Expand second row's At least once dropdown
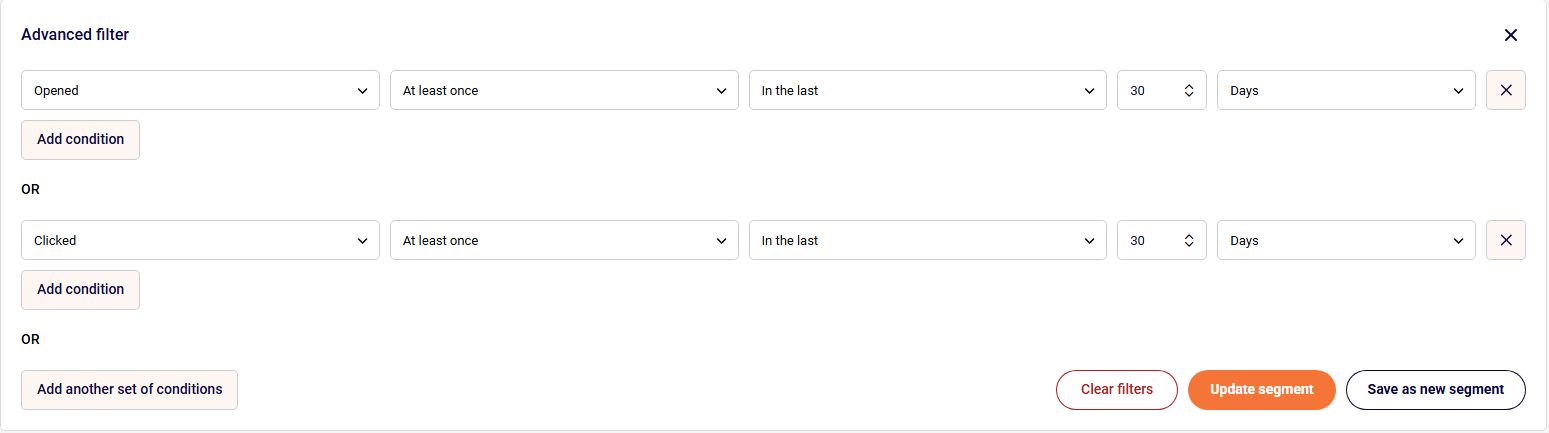The height and width of the screenshot is (433, 1549). (x=564, y=240)
